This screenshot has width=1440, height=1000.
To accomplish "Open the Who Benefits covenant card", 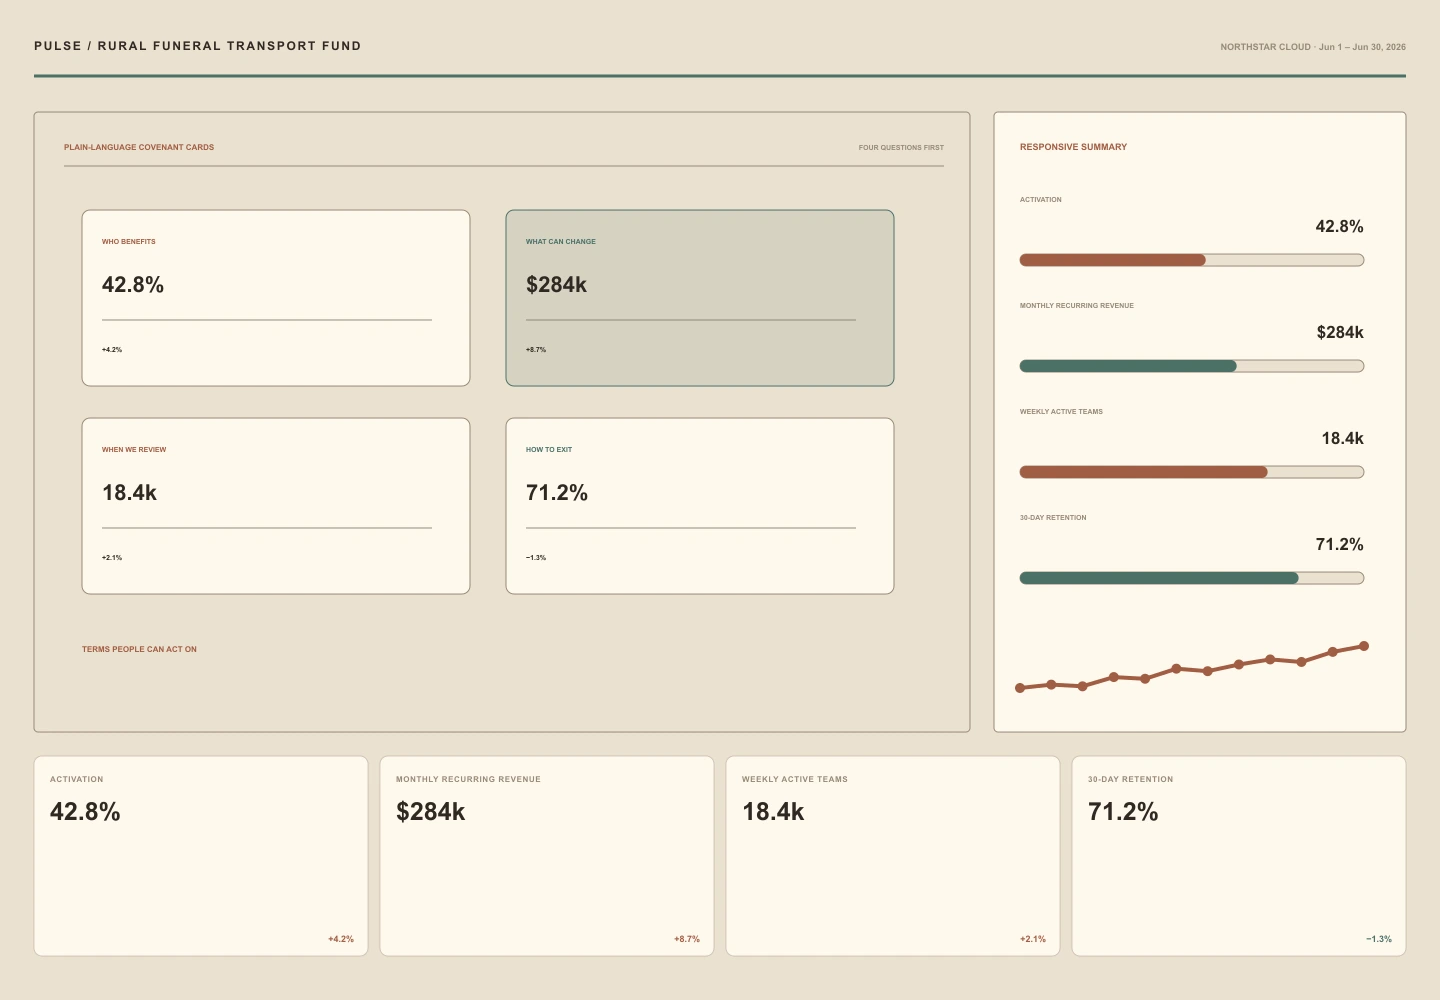I will pyautogui.click(x=276, y=298).
